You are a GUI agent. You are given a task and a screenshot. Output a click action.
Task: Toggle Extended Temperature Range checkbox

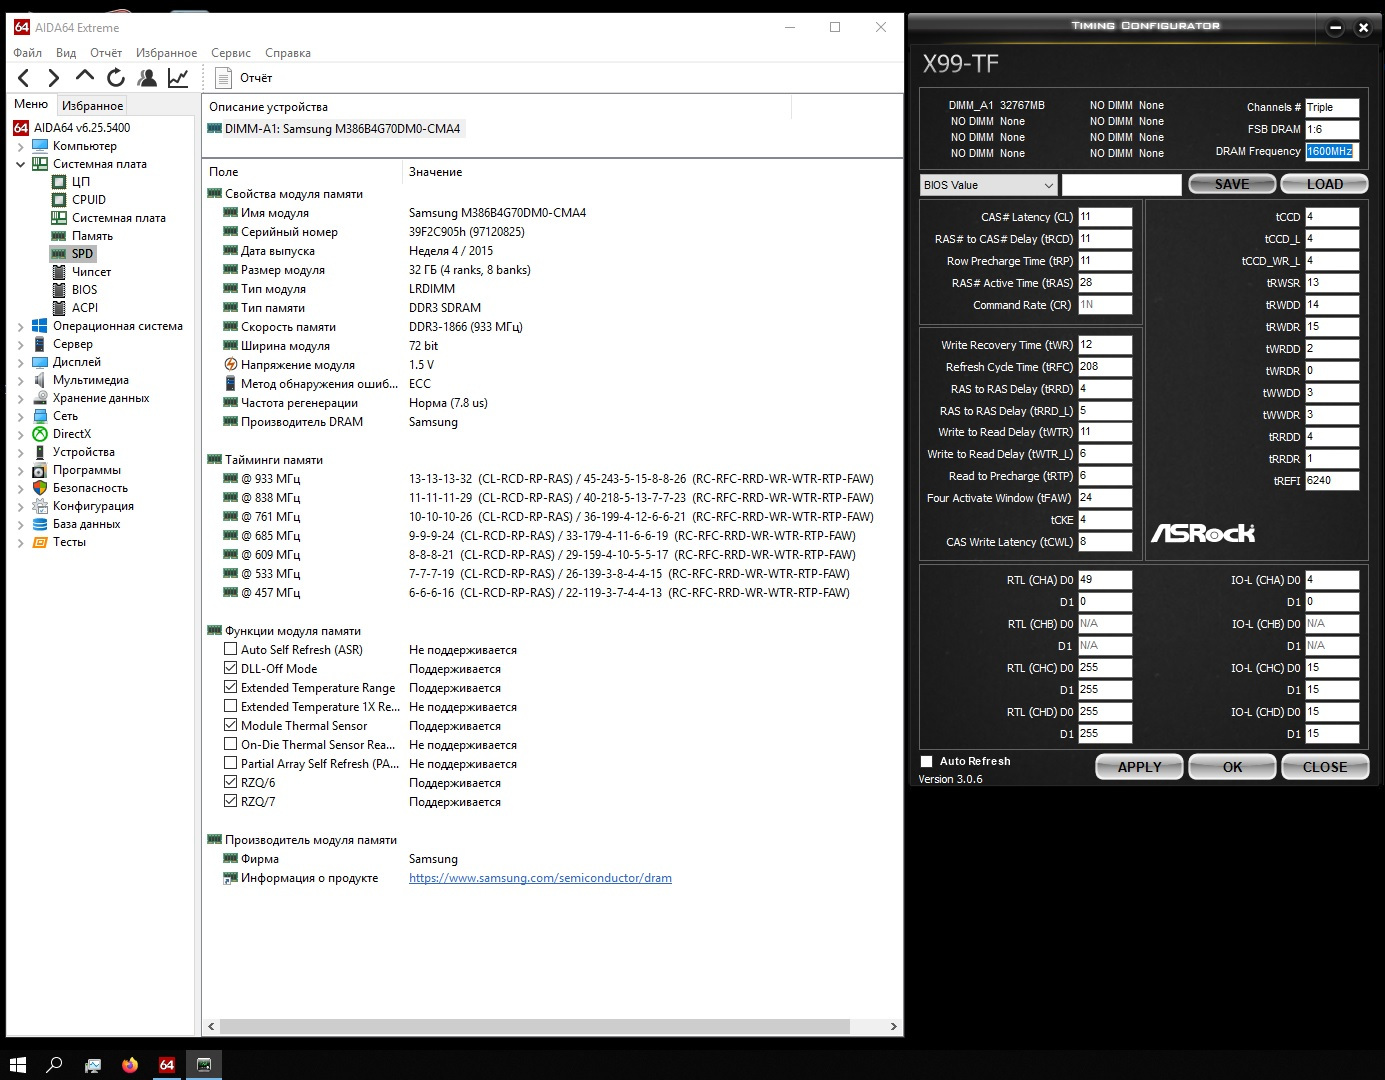coord(231,688)
